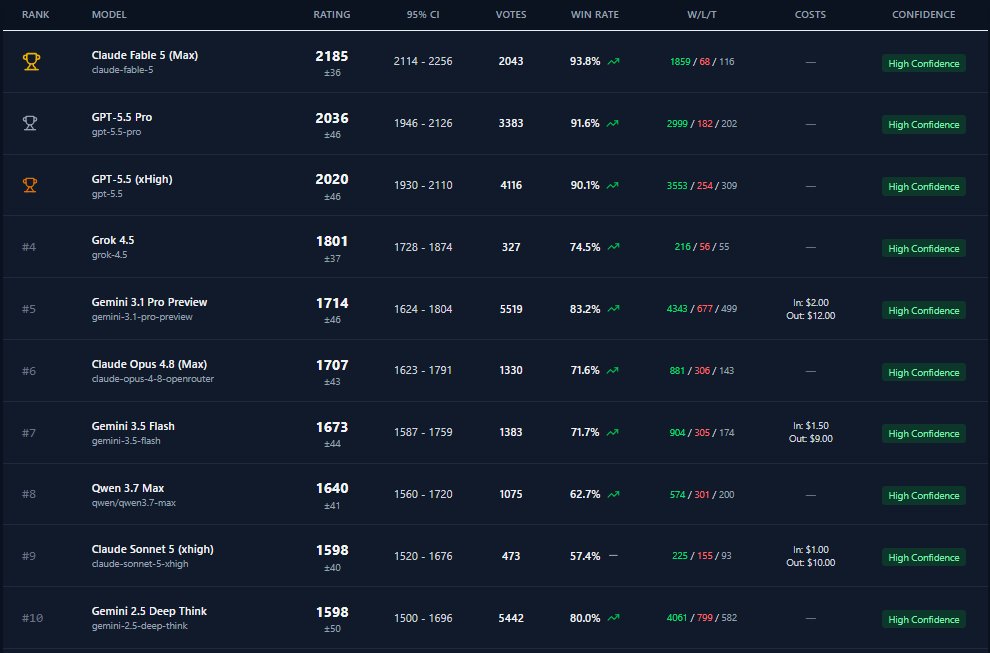Click the flat trend dash beside 57.4%

pyautogui.click(x=613, y=556)
